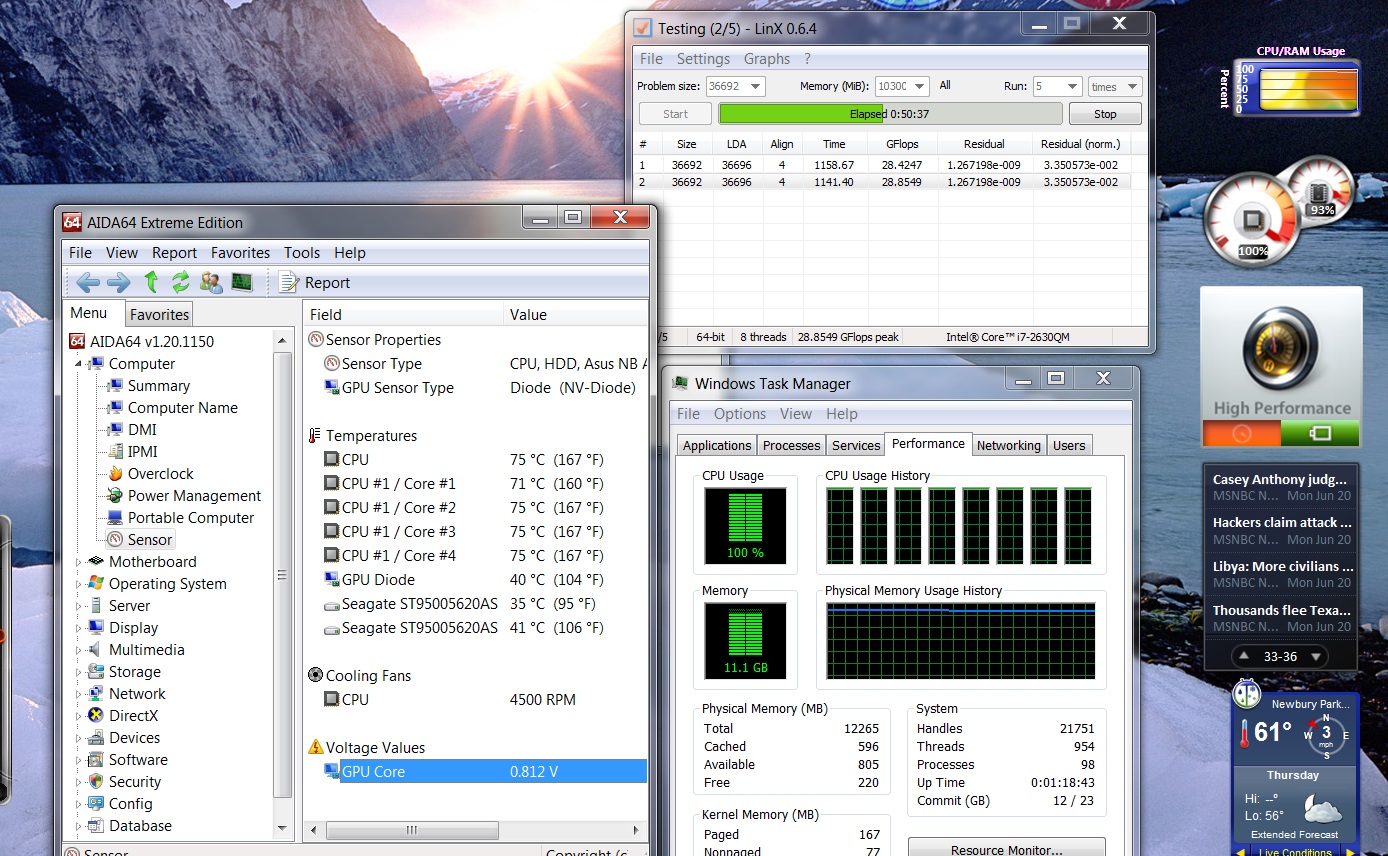This screenshot has height=856, width=1388.
Task: Select the Overclock flame icon in tree
Action: click(115, 474)
